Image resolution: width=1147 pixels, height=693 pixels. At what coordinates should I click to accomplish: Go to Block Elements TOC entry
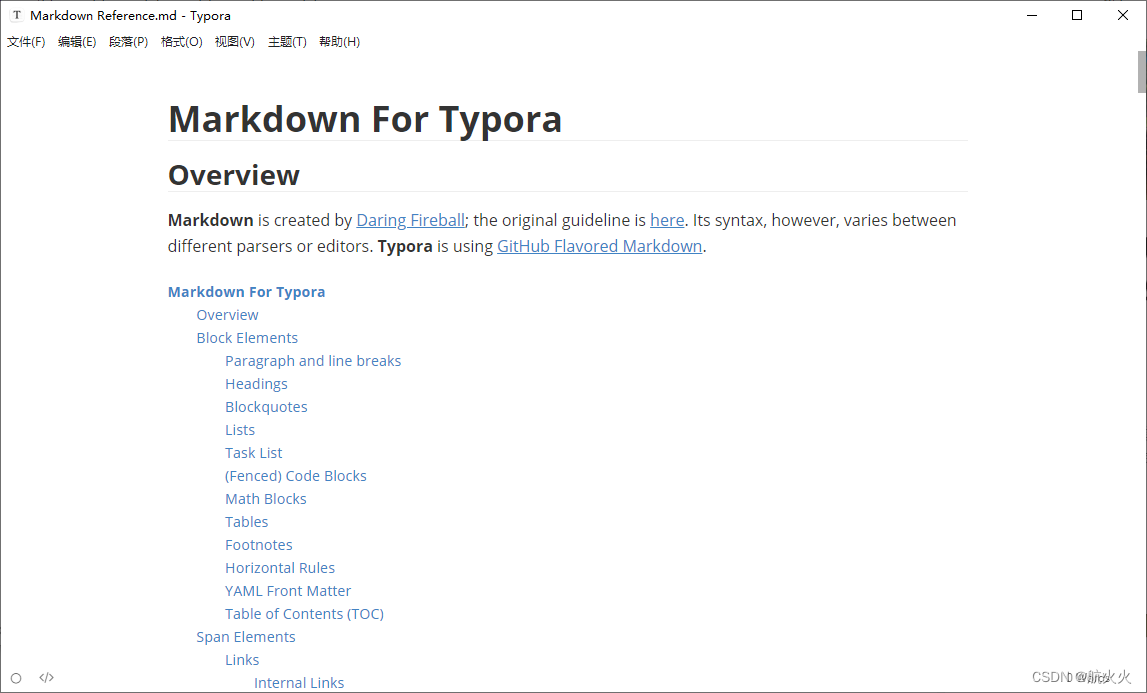247,338
